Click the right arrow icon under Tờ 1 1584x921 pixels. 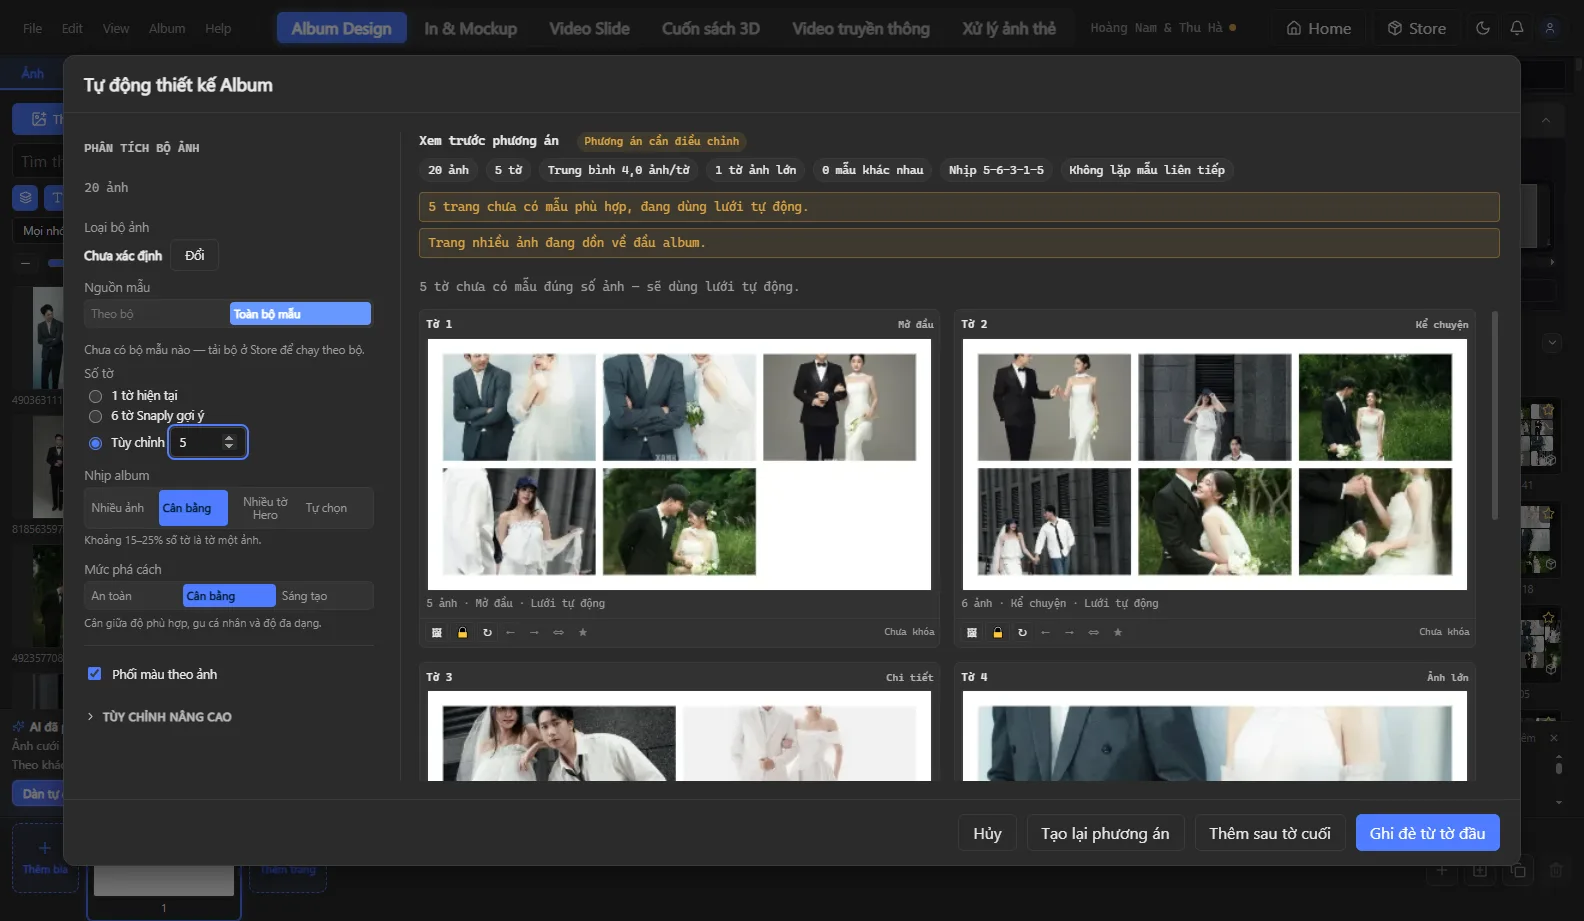534,632
